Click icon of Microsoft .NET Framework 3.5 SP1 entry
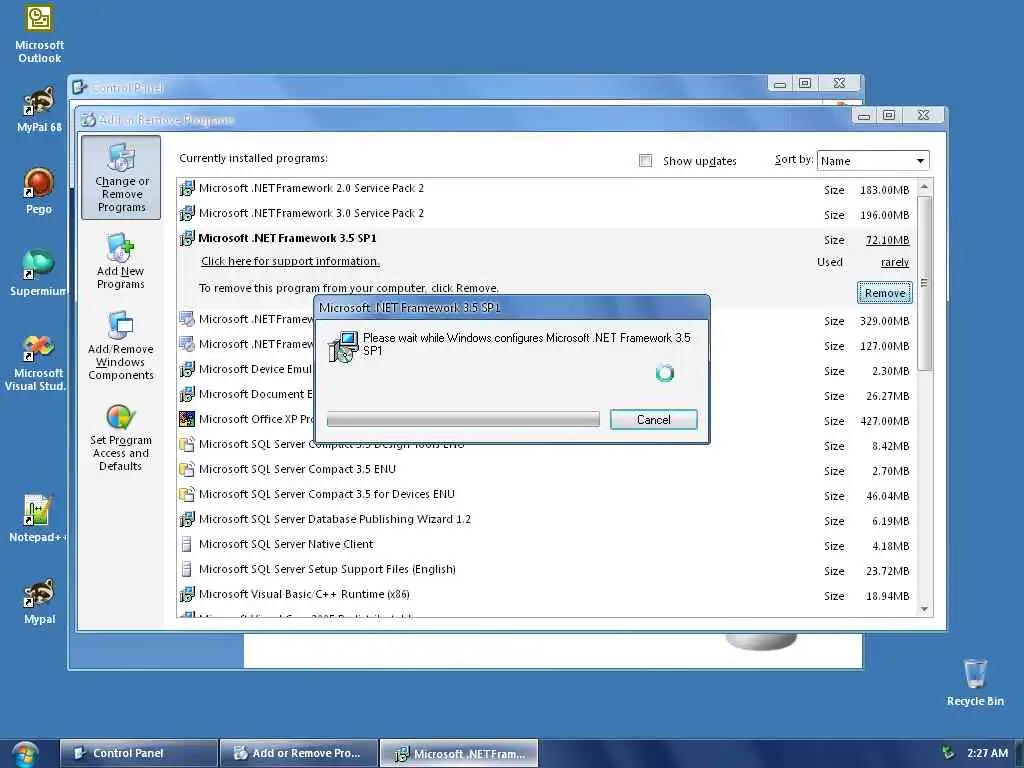The image size is (1024, 768). click(187, 238)
